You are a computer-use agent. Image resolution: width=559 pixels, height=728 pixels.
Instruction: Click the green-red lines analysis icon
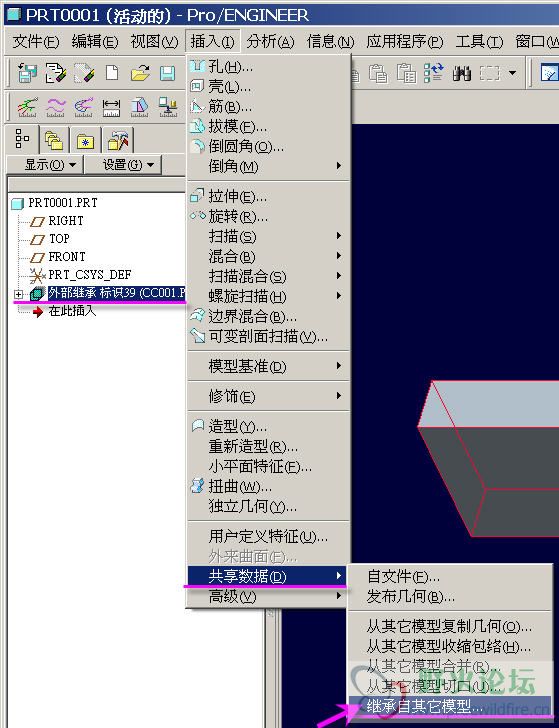27,107
